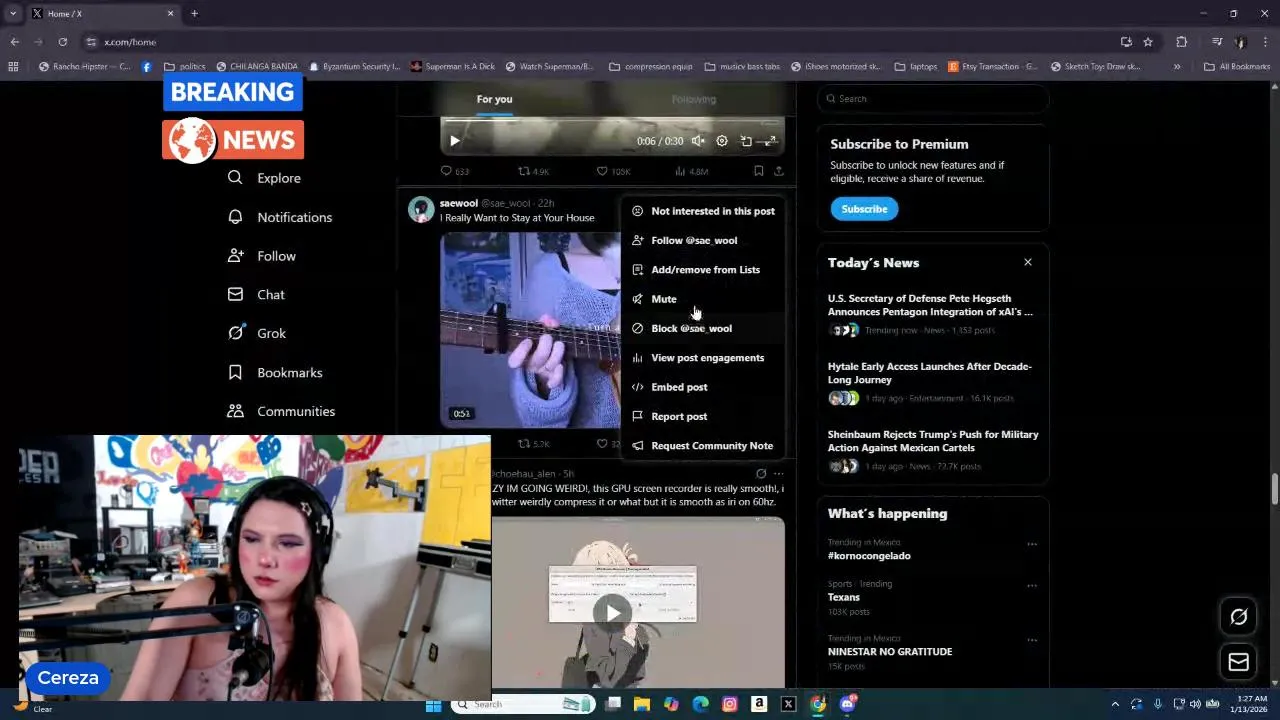Bookmark this page with star icon
The image size is (1280, 720).
point(1148,42)
